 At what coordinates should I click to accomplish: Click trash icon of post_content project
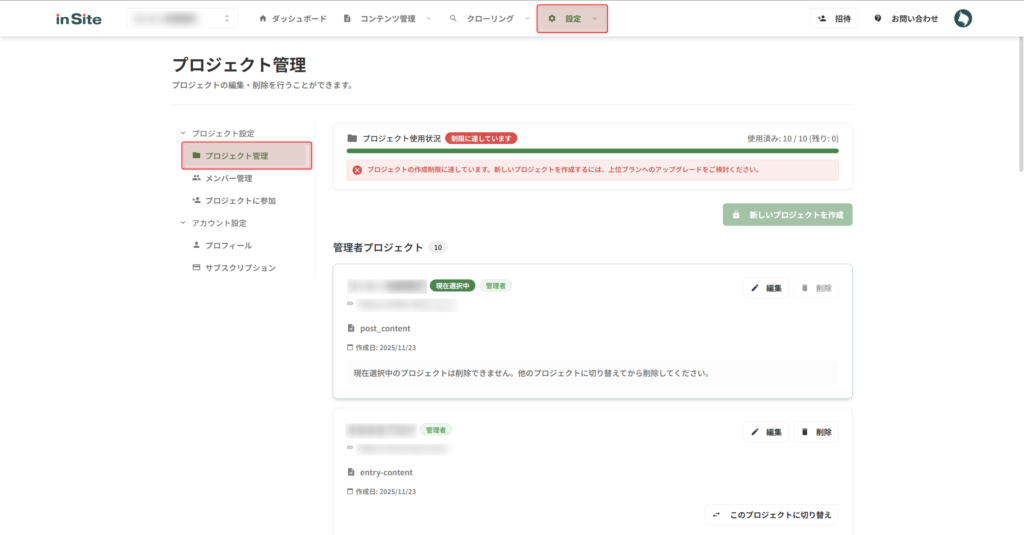805,288
